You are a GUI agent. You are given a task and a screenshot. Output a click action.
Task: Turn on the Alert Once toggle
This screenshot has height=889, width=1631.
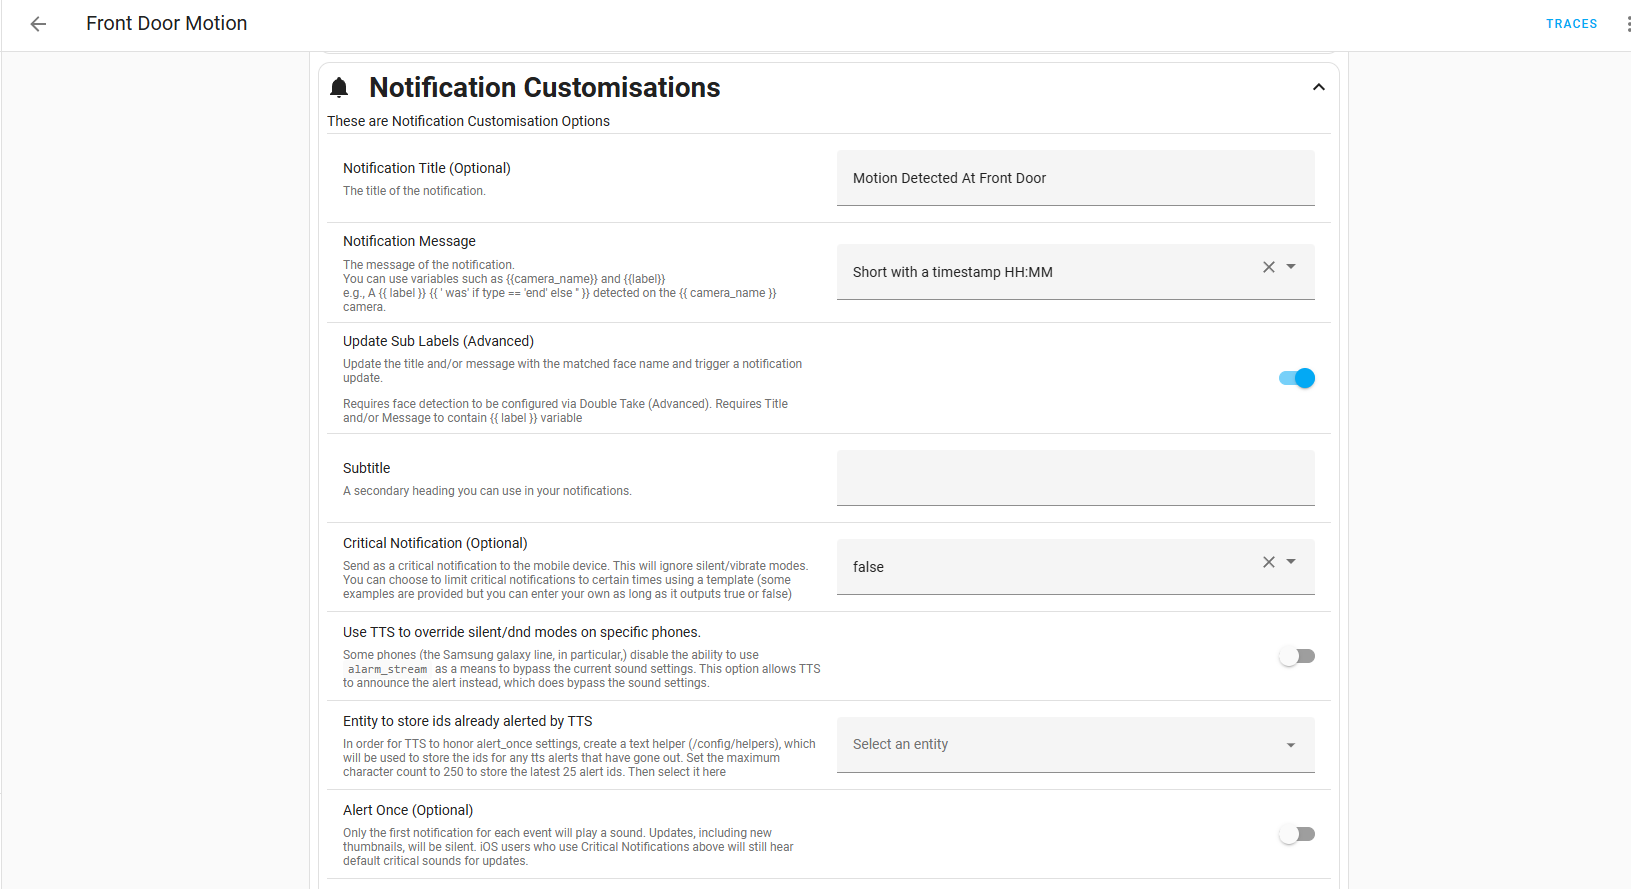point(1297,834)
